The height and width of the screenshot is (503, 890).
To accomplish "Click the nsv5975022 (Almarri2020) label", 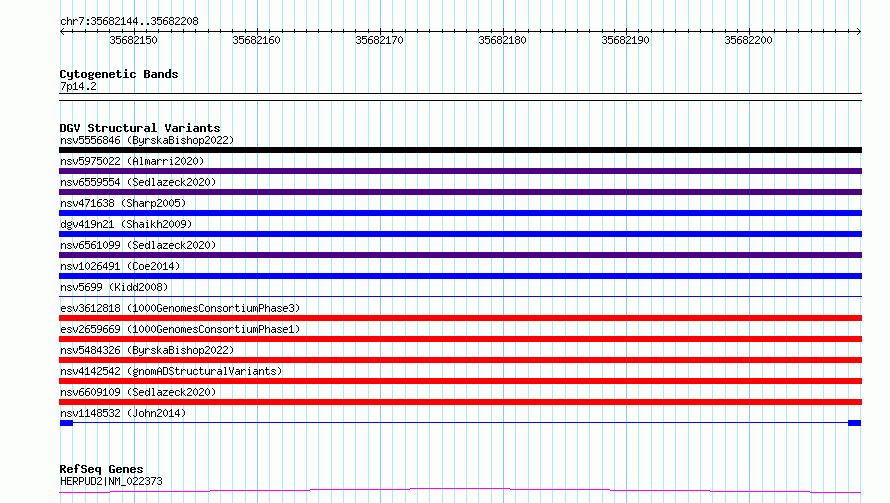I will pyautogui.click(x=132, y=161).
